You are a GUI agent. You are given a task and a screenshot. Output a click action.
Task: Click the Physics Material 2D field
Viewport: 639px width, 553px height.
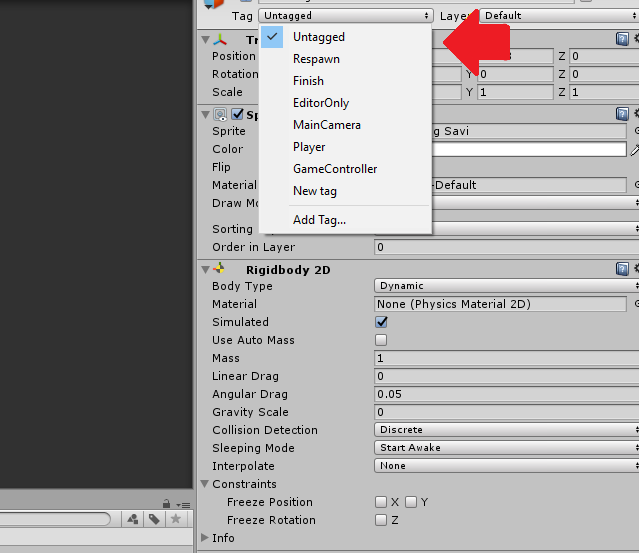pos(500,304)
